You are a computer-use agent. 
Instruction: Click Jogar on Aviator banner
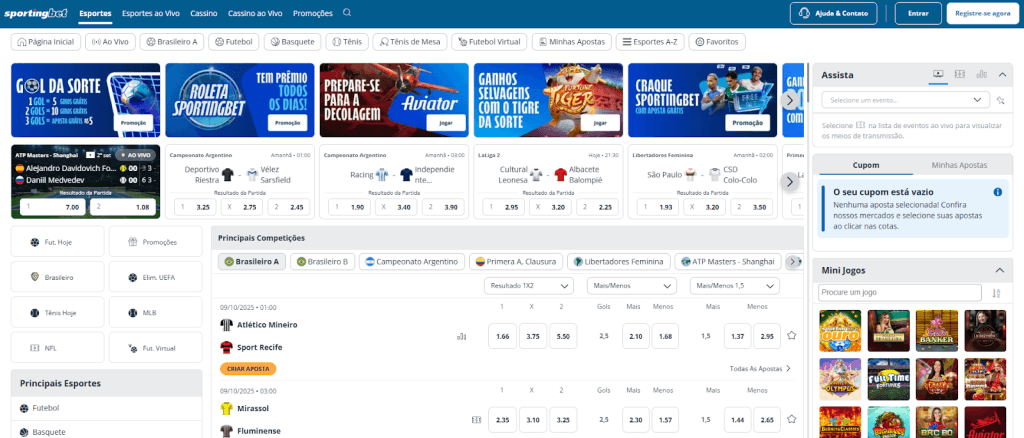click(445, 123)
